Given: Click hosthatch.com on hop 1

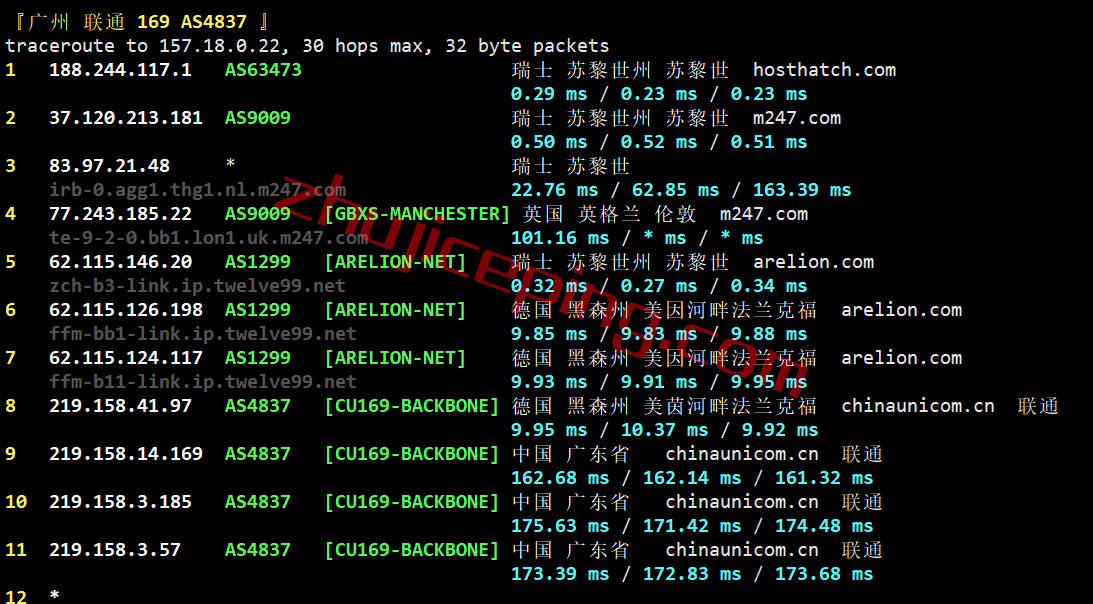Looking at the screenshot, I should 824,70.
